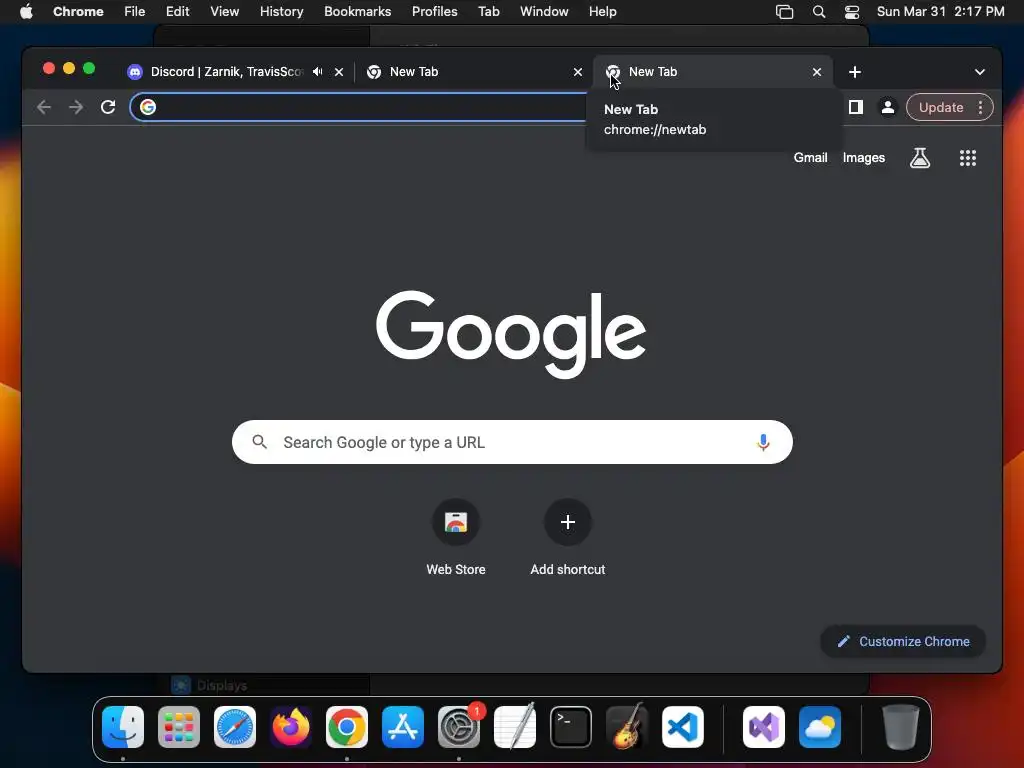Screen dimensions: 1024x768
Task: Launch Visual Studio Code from dock
Action: [x=682, y=727]
